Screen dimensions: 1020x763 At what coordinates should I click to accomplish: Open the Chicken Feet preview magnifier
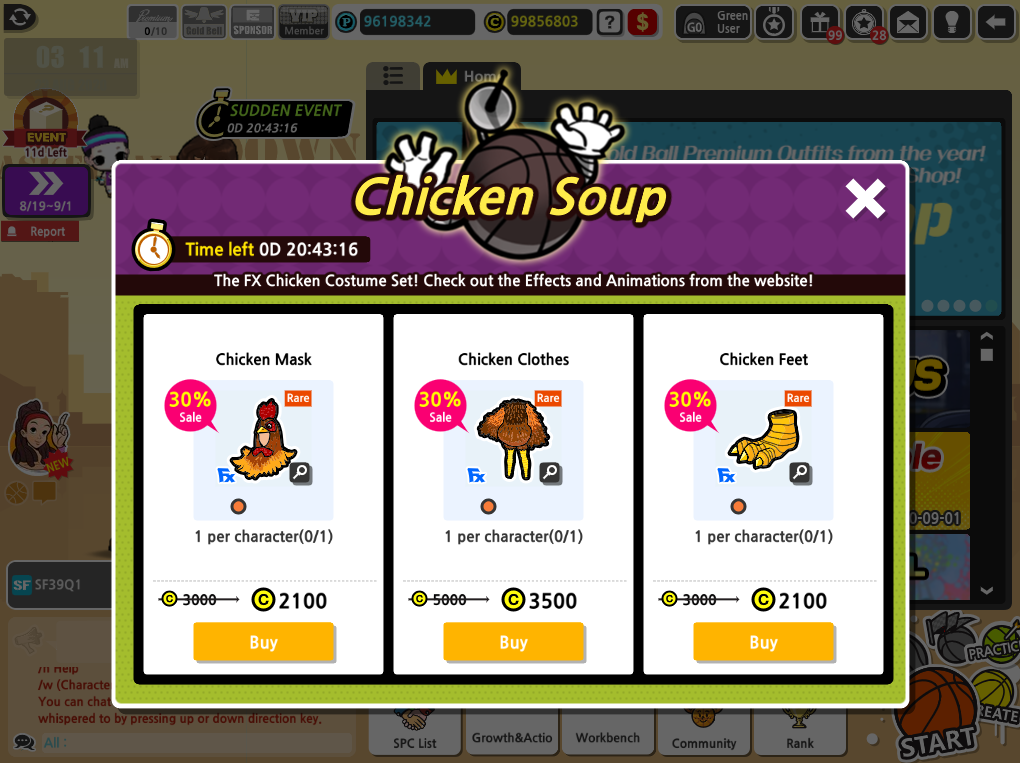800,473
